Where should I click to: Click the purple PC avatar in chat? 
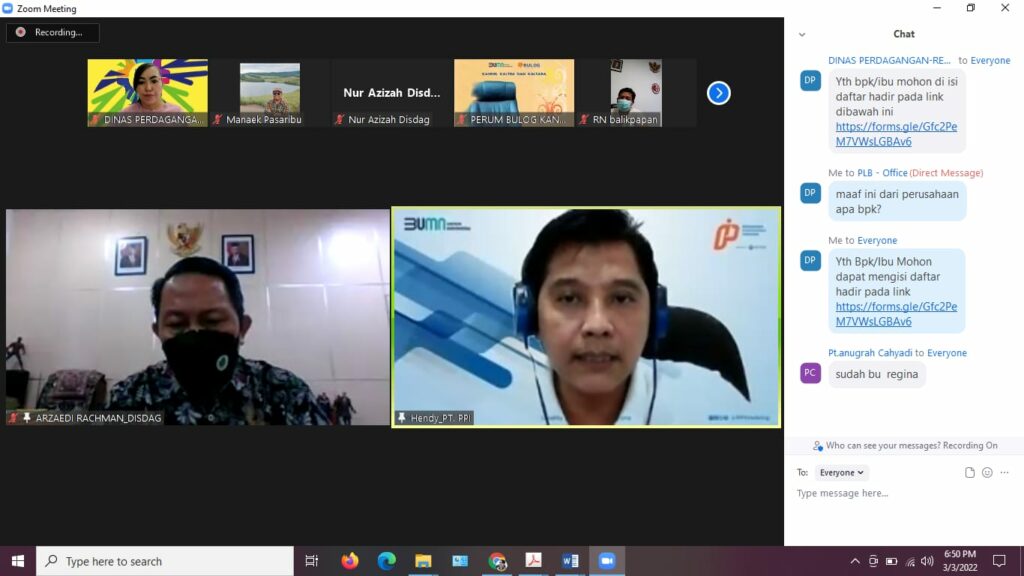[x=810, y=373]
